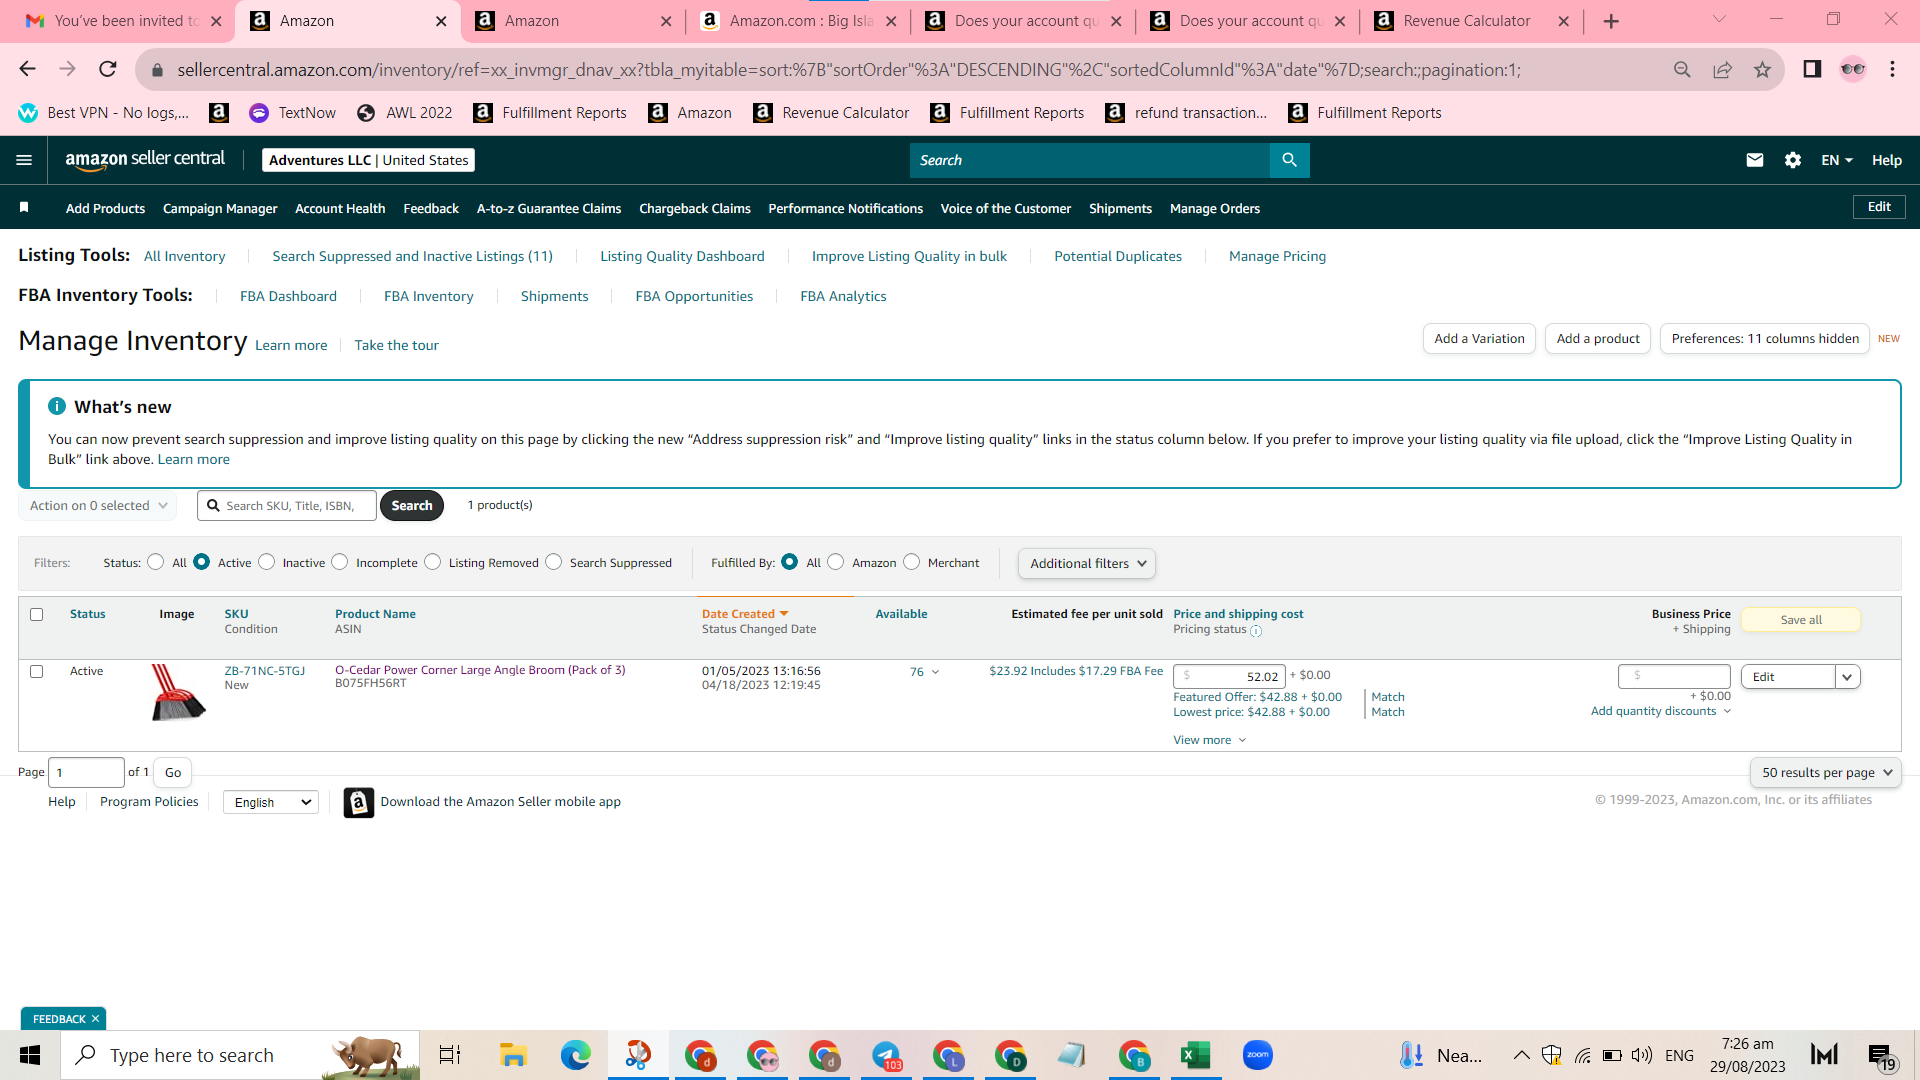
Task: Select Search Suppressed radio button
Action: pos(554,562)
